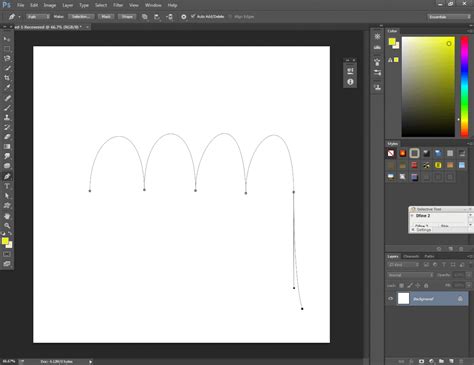The width and height of the screenshot is (474, 365).
Task: Open the Filter menu
Action: click(118, 5)
